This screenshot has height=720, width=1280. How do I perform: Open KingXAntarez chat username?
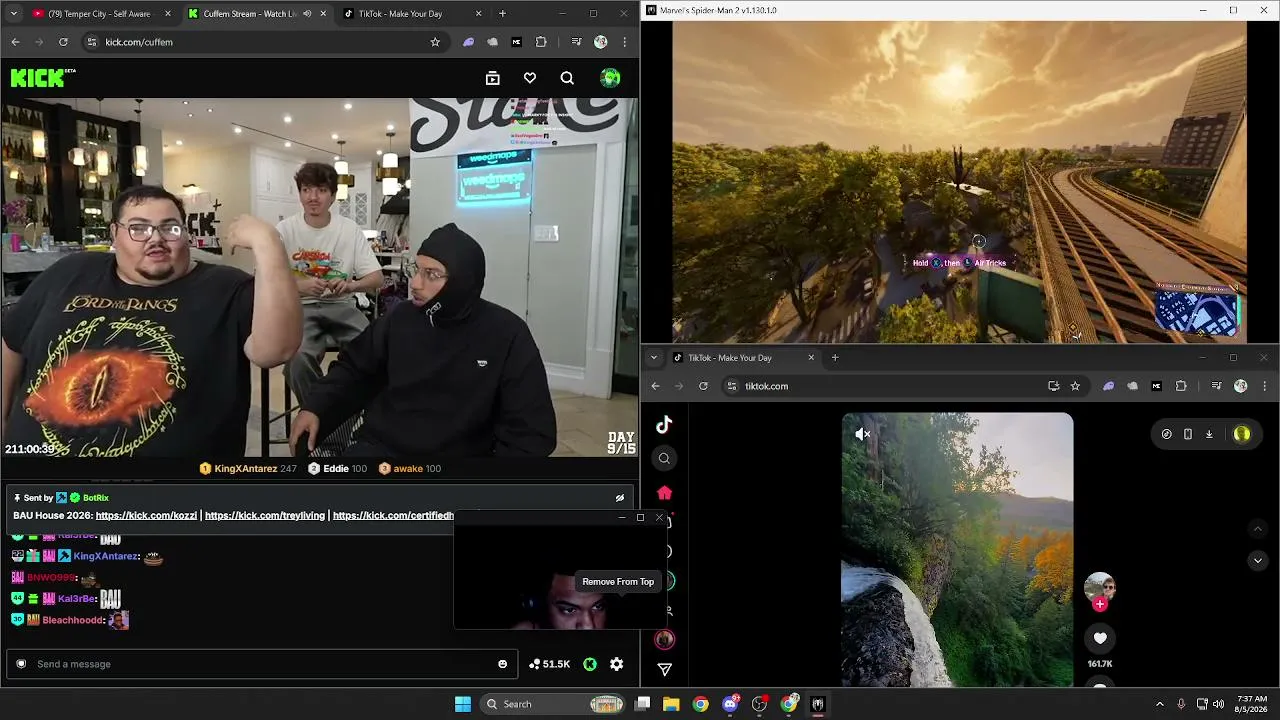pyautogui.click(x=105, y=556)
